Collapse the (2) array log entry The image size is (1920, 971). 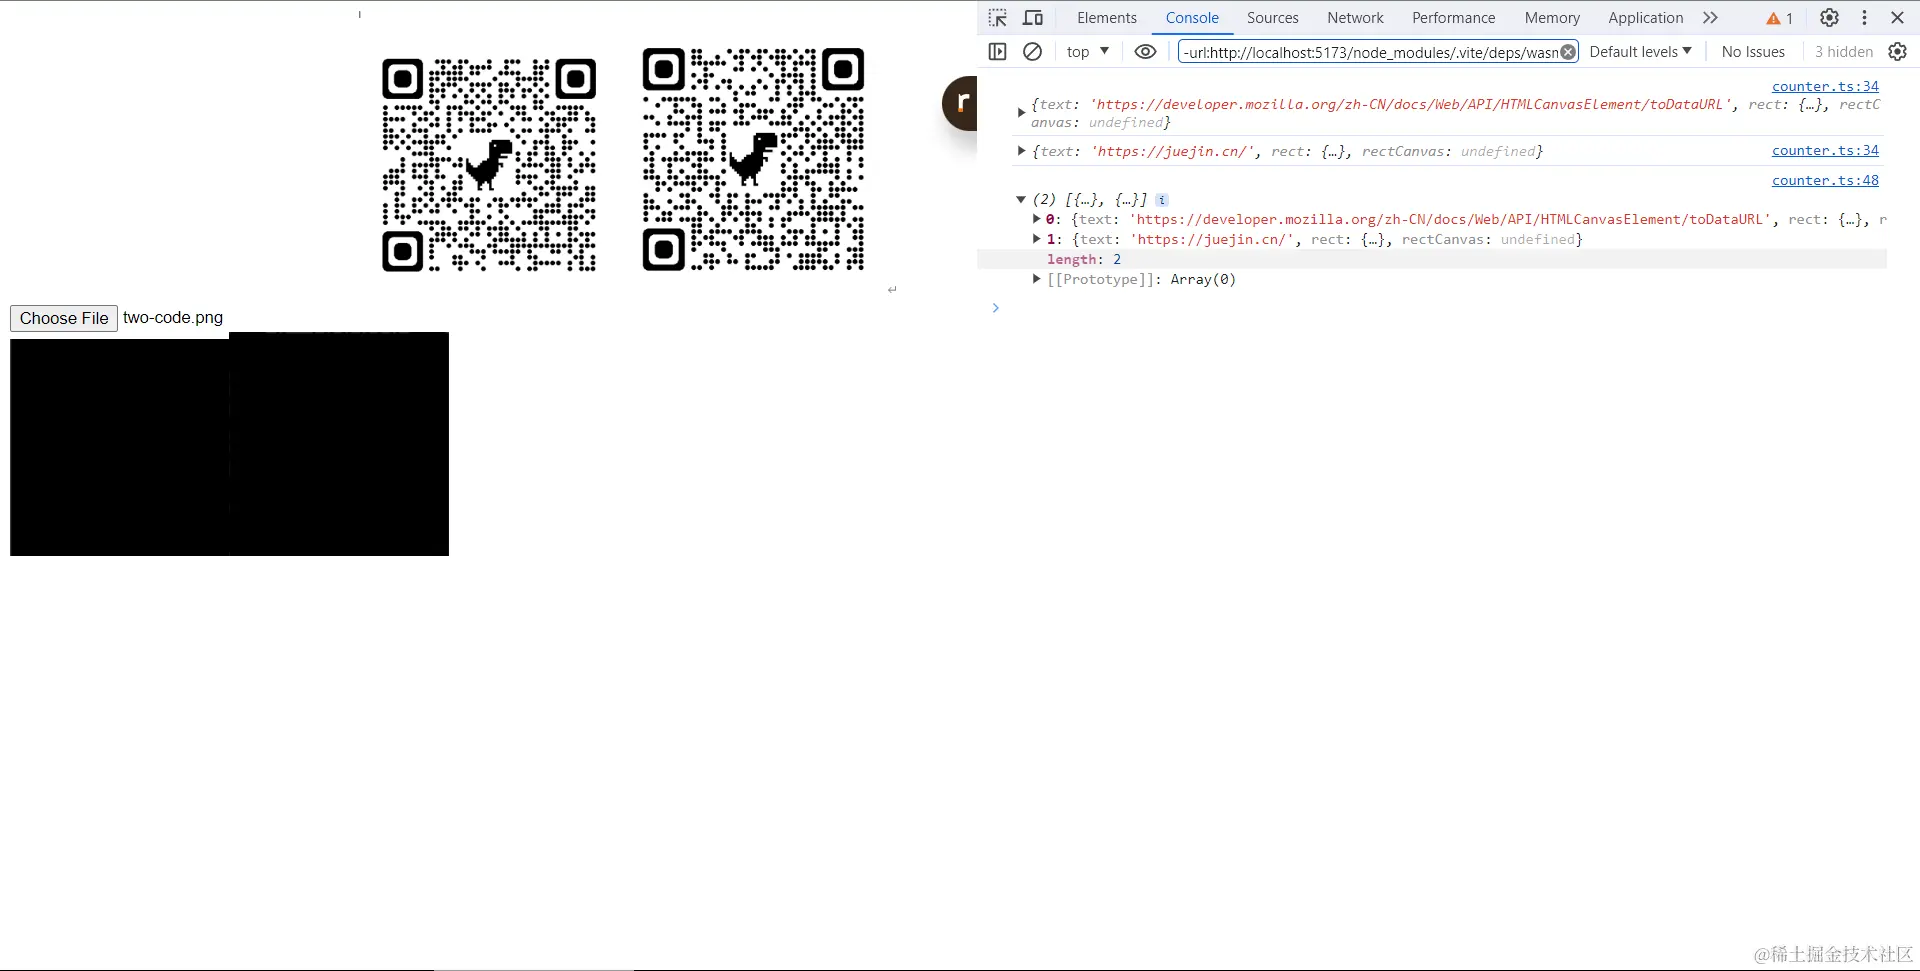tap(1021, 200)
